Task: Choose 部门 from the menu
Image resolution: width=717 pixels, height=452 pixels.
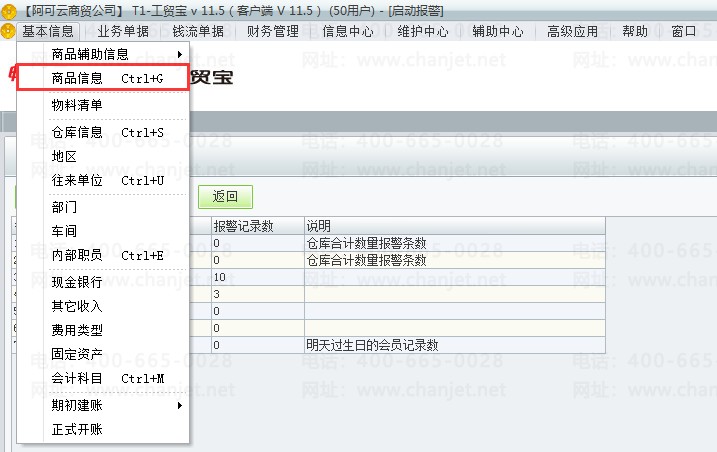Action: click(103, 207)
